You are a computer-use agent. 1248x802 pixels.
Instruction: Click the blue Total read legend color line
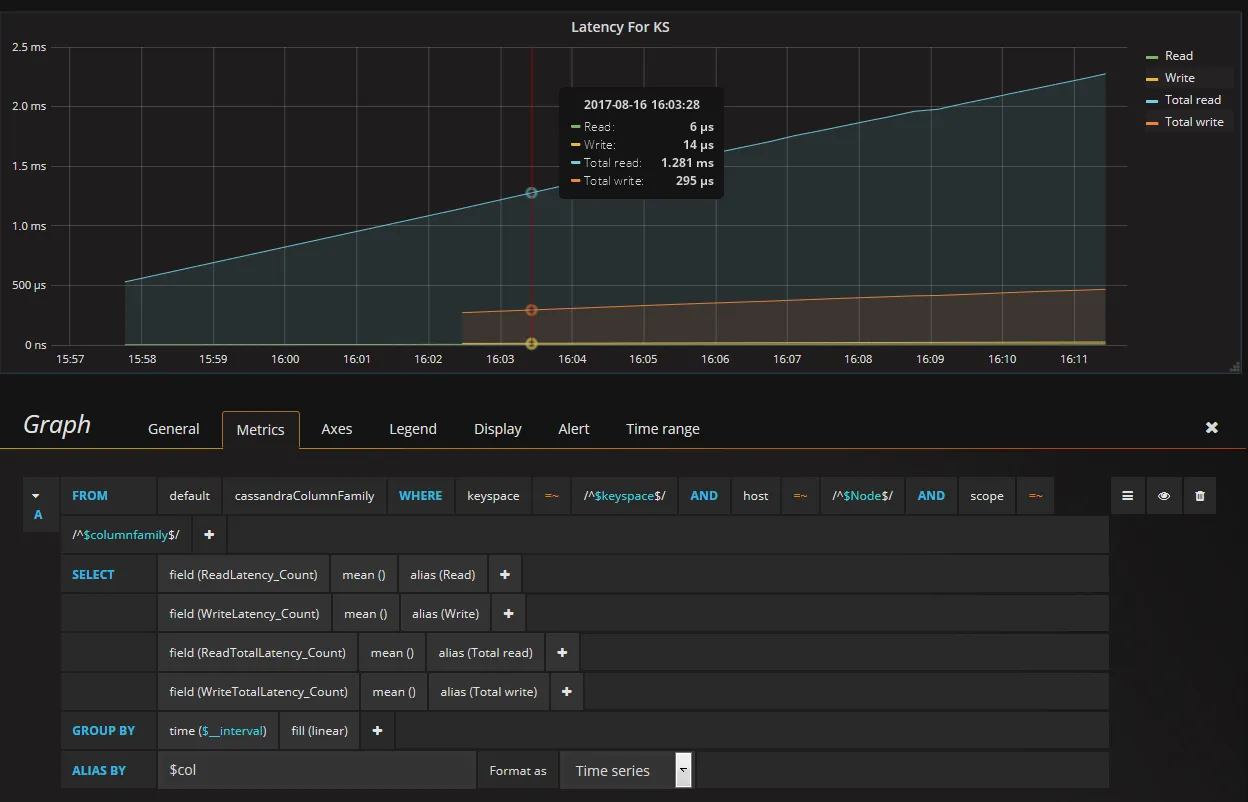tap(1151, 100)
